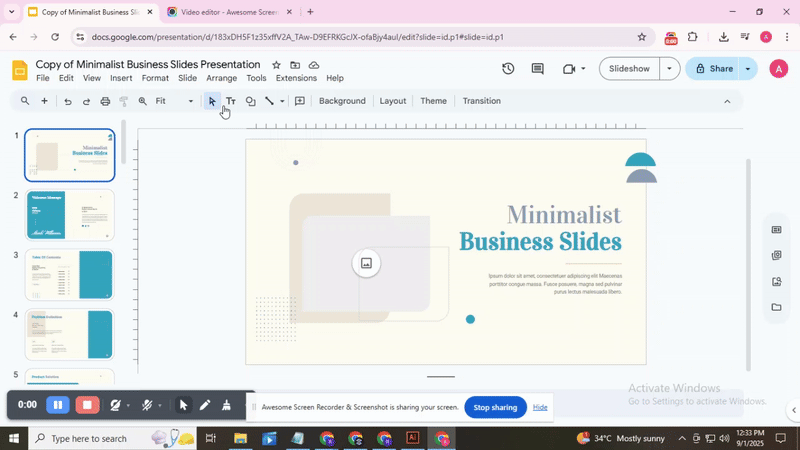Click the Print icon in toolbar
This screenshot has width=800, height=450.
point(105,101)
